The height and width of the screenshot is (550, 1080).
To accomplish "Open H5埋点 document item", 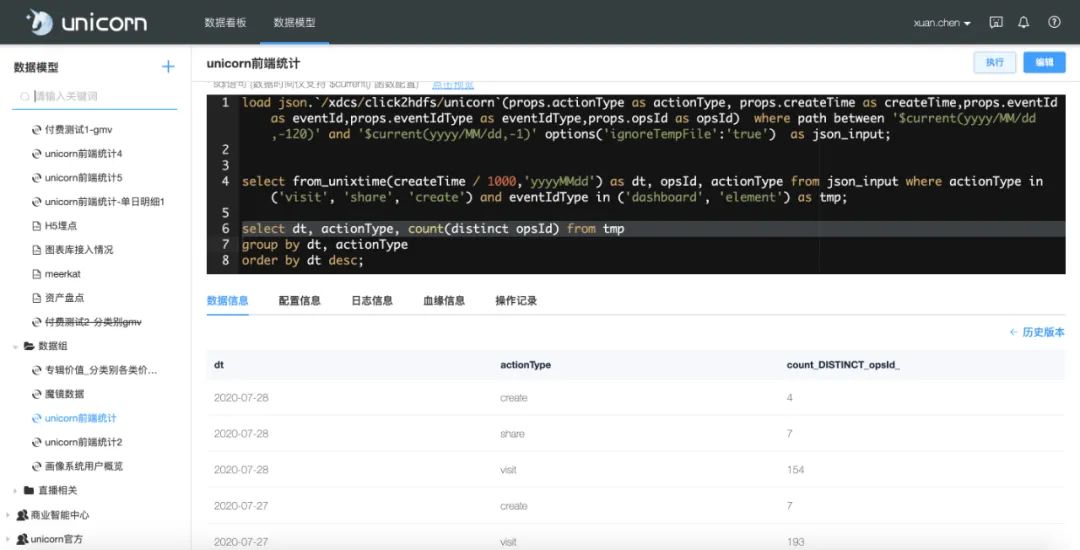I will pyautogui.click(x=61, y=226).
